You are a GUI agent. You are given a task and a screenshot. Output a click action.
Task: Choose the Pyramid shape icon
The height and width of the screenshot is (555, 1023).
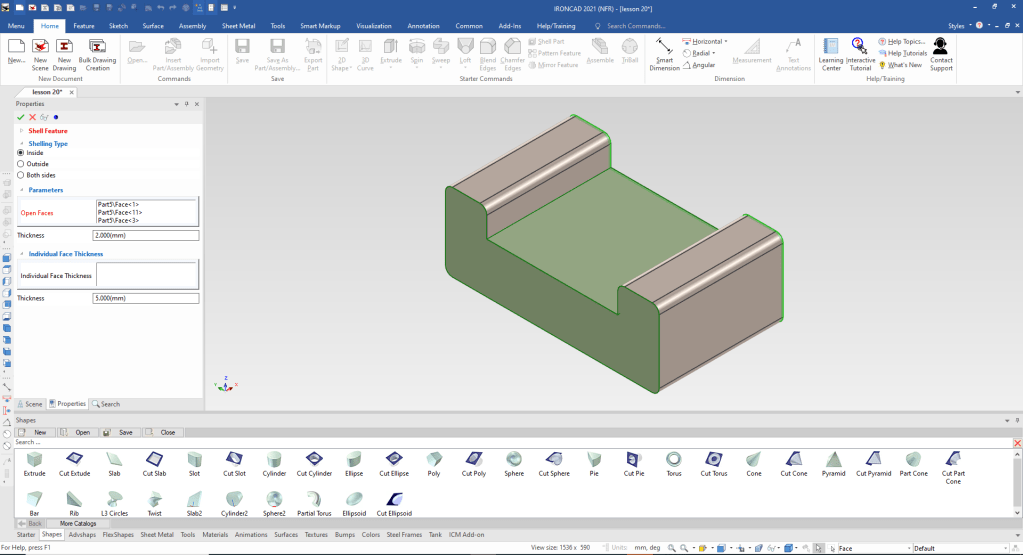(x=832, y=459)
